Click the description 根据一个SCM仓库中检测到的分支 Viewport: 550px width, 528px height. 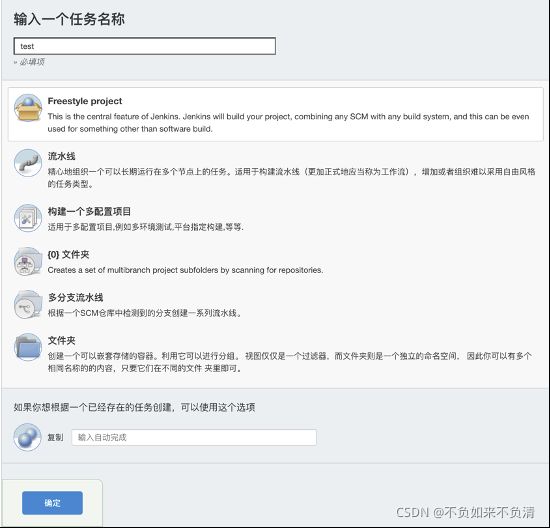145,313
